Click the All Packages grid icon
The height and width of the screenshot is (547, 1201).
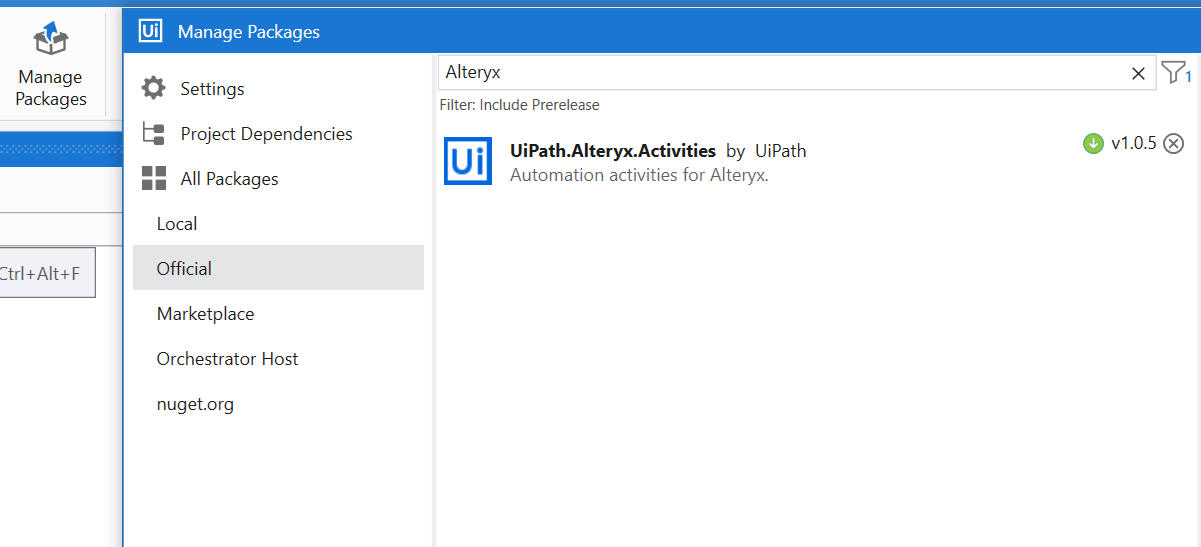[154, 179]
